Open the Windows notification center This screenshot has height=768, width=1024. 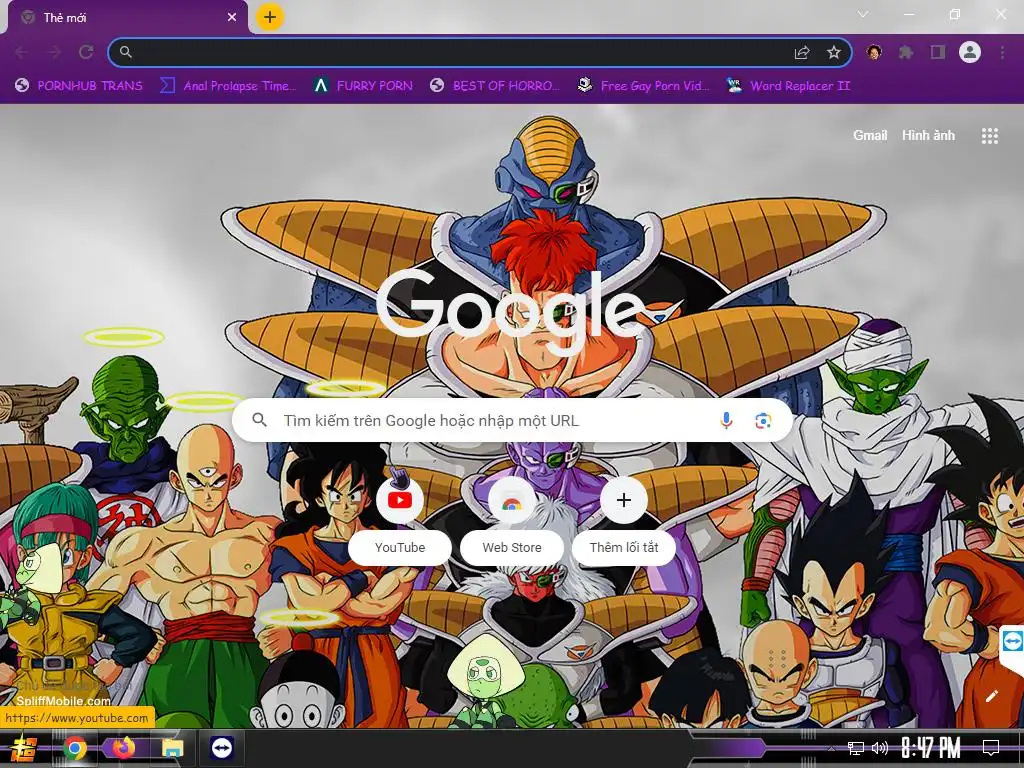tap(991, 748)
